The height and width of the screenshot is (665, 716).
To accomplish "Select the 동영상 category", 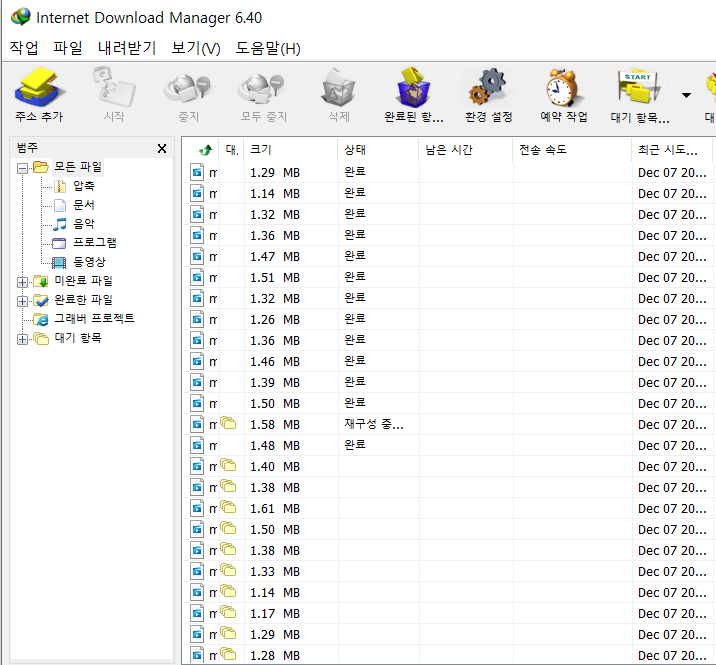I will point(90,262).
